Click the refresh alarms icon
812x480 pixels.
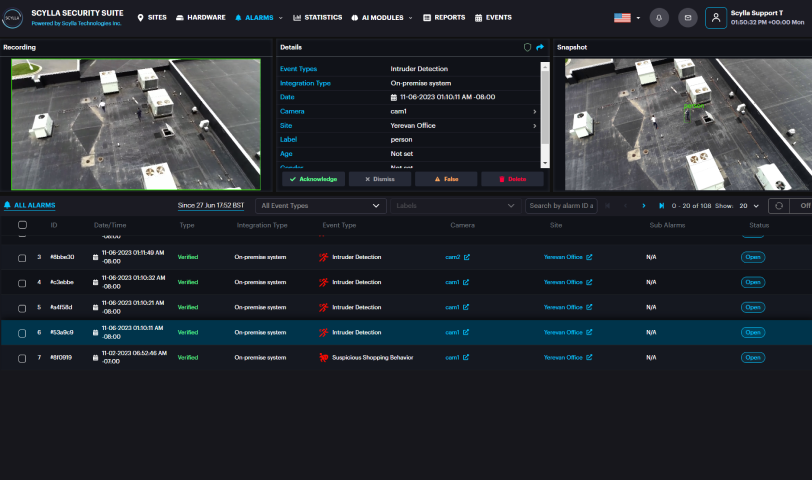point(779,206)
